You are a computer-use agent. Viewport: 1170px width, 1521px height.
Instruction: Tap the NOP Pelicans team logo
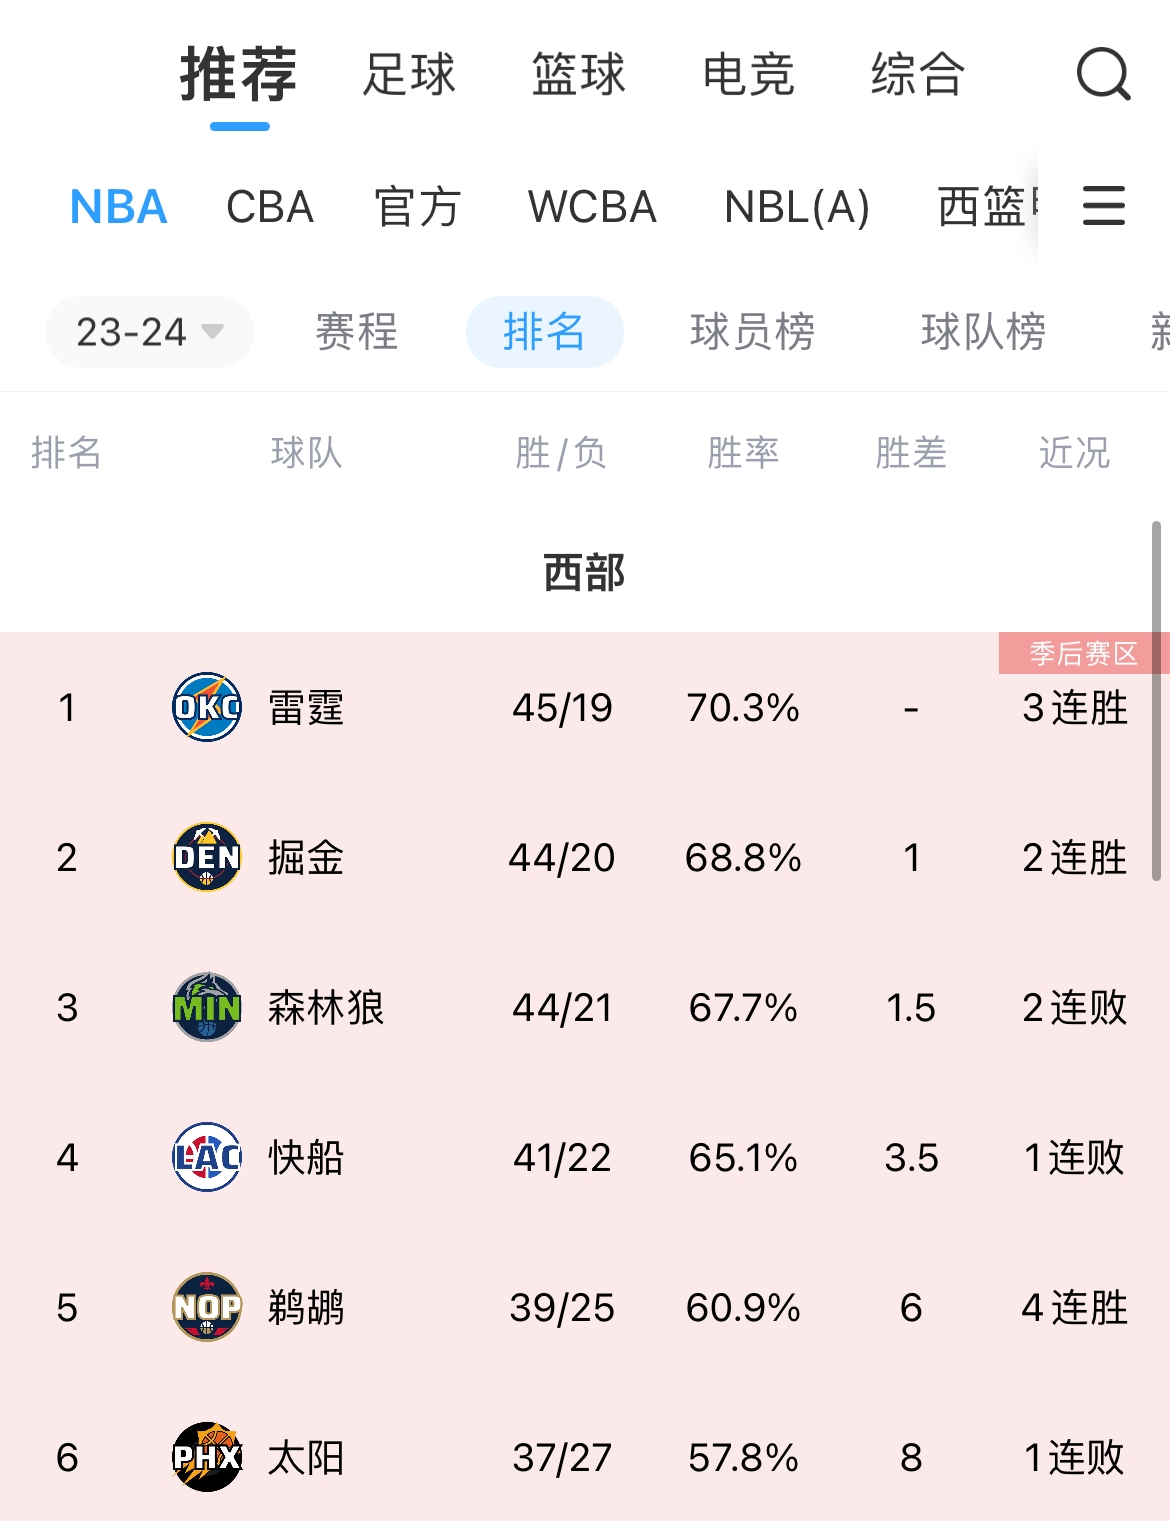(x=207, y=1307)
